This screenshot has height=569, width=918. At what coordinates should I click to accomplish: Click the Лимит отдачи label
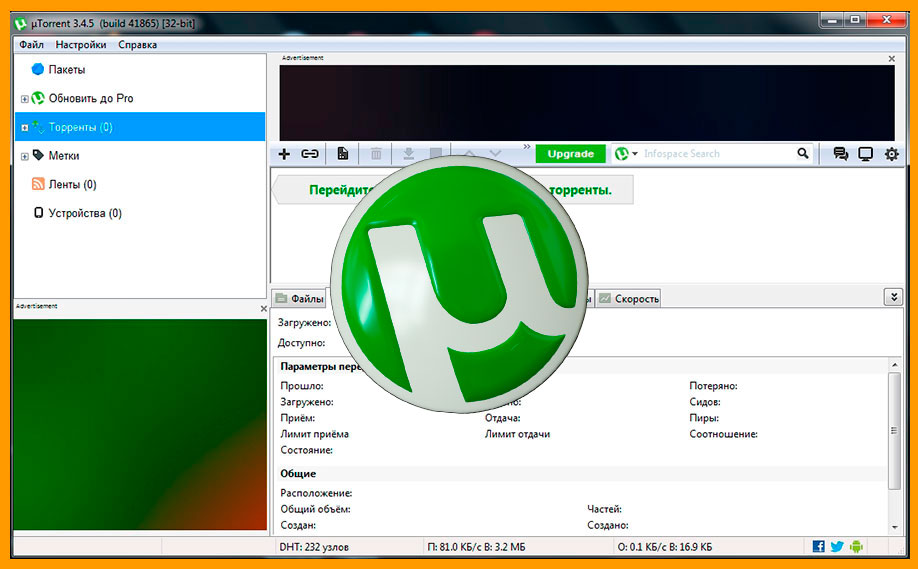[x=517, y=434]
